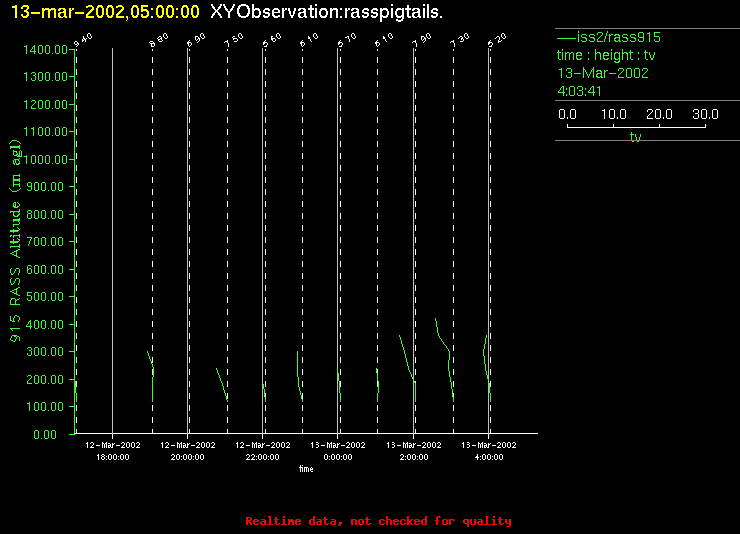740x534 pixels.
Task: Click the '1300.00' altitude axis label
Action: (x=45, y=76)
